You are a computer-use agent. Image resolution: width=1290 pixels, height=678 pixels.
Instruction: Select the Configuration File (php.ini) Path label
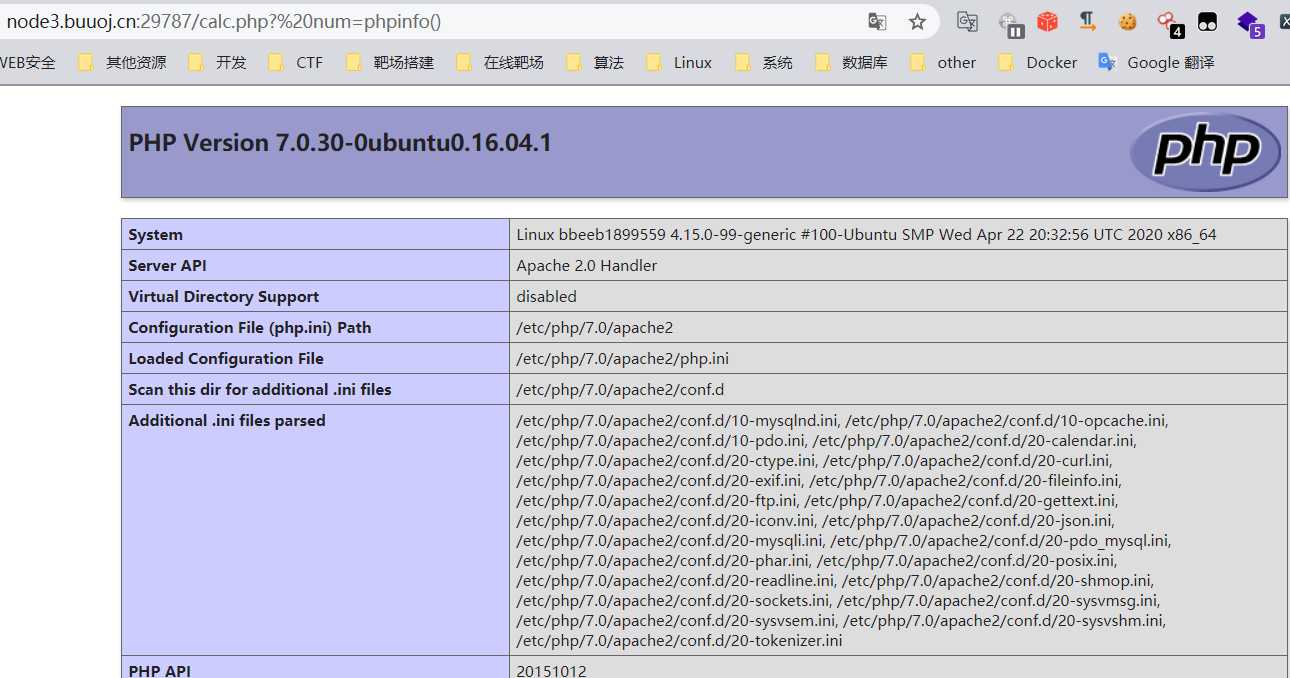click(249, 328)
